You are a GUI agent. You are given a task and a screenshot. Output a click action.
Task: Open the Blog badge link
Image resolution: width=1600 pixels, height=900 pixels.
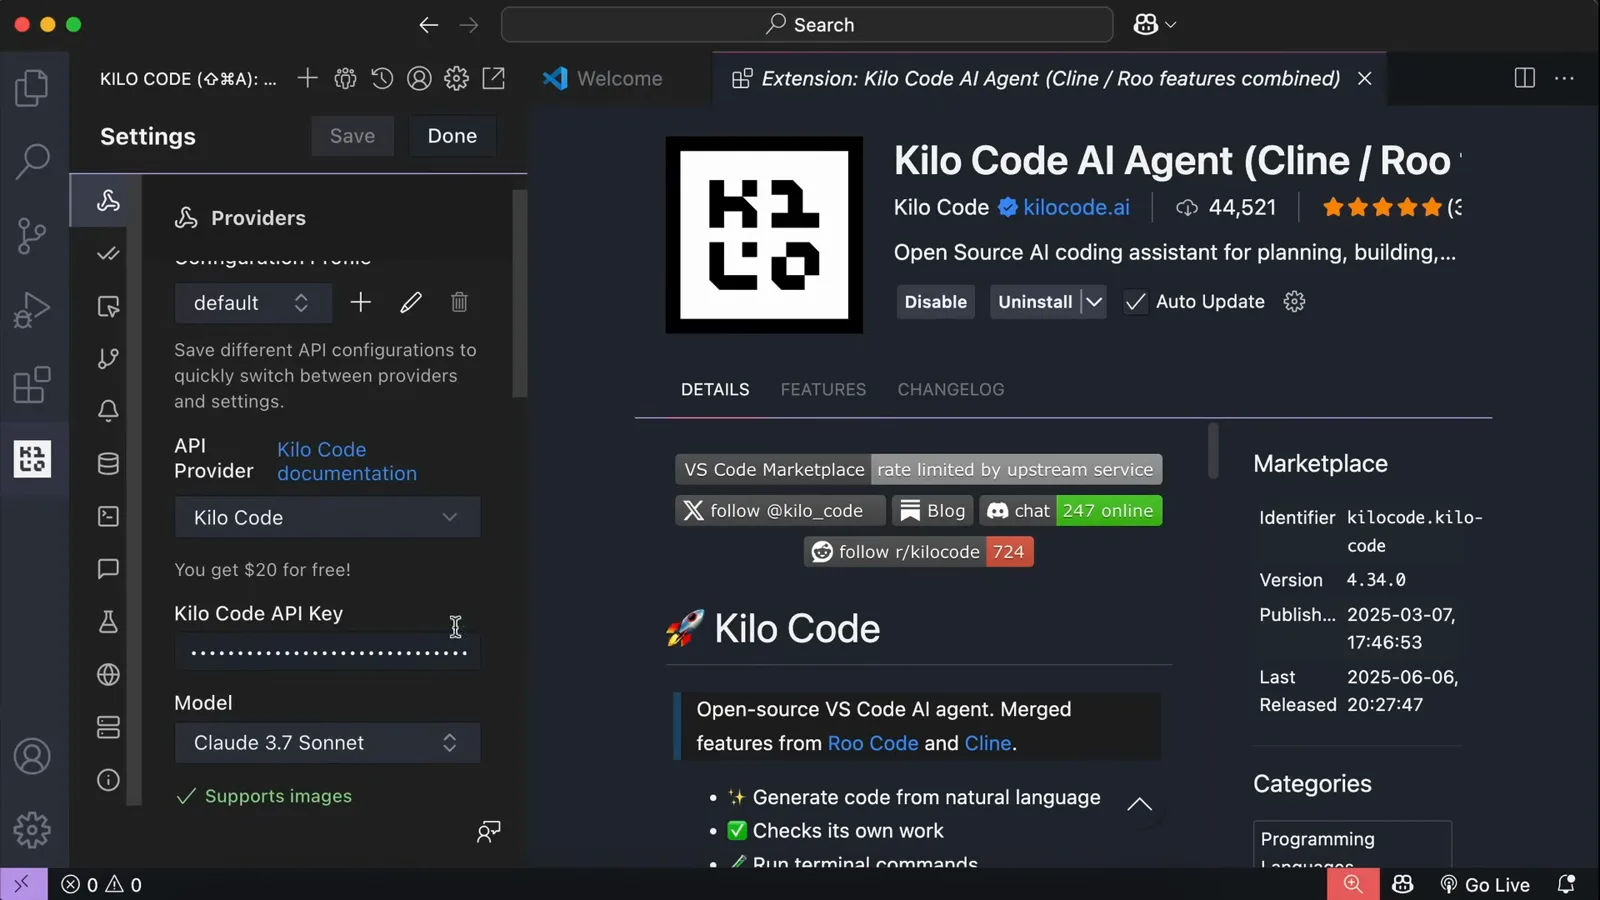[933, 510]
